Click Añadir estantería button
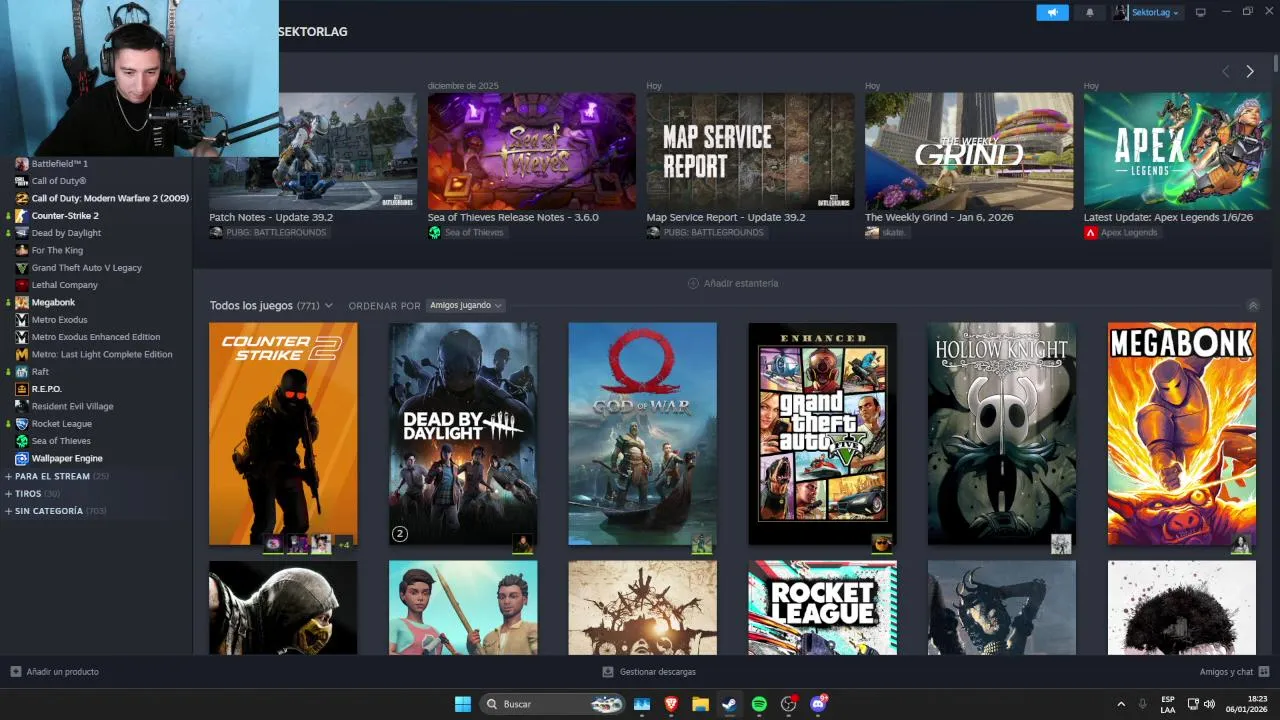The image size is (1280, 720). pyautogui.click(x=733, y=283)
